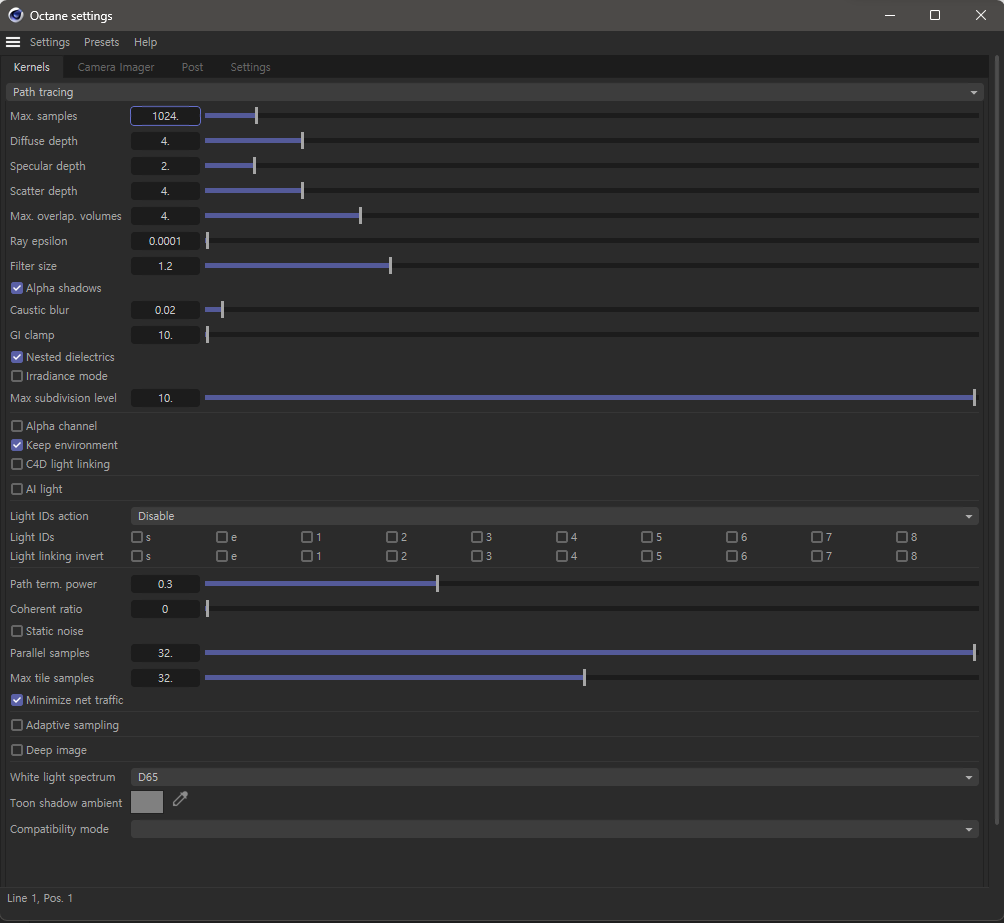Enable Adaptive sampling

coord(17,725)
